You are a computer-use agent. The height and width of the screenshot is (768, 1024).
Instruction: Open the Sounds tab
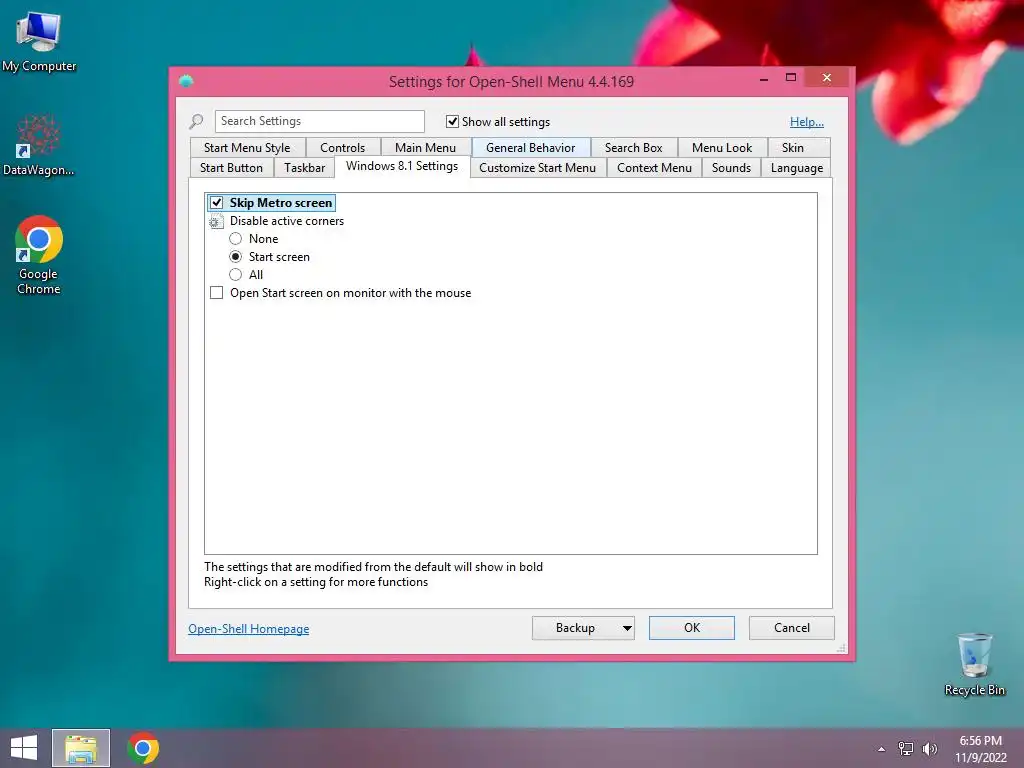[x=731, y=168]
